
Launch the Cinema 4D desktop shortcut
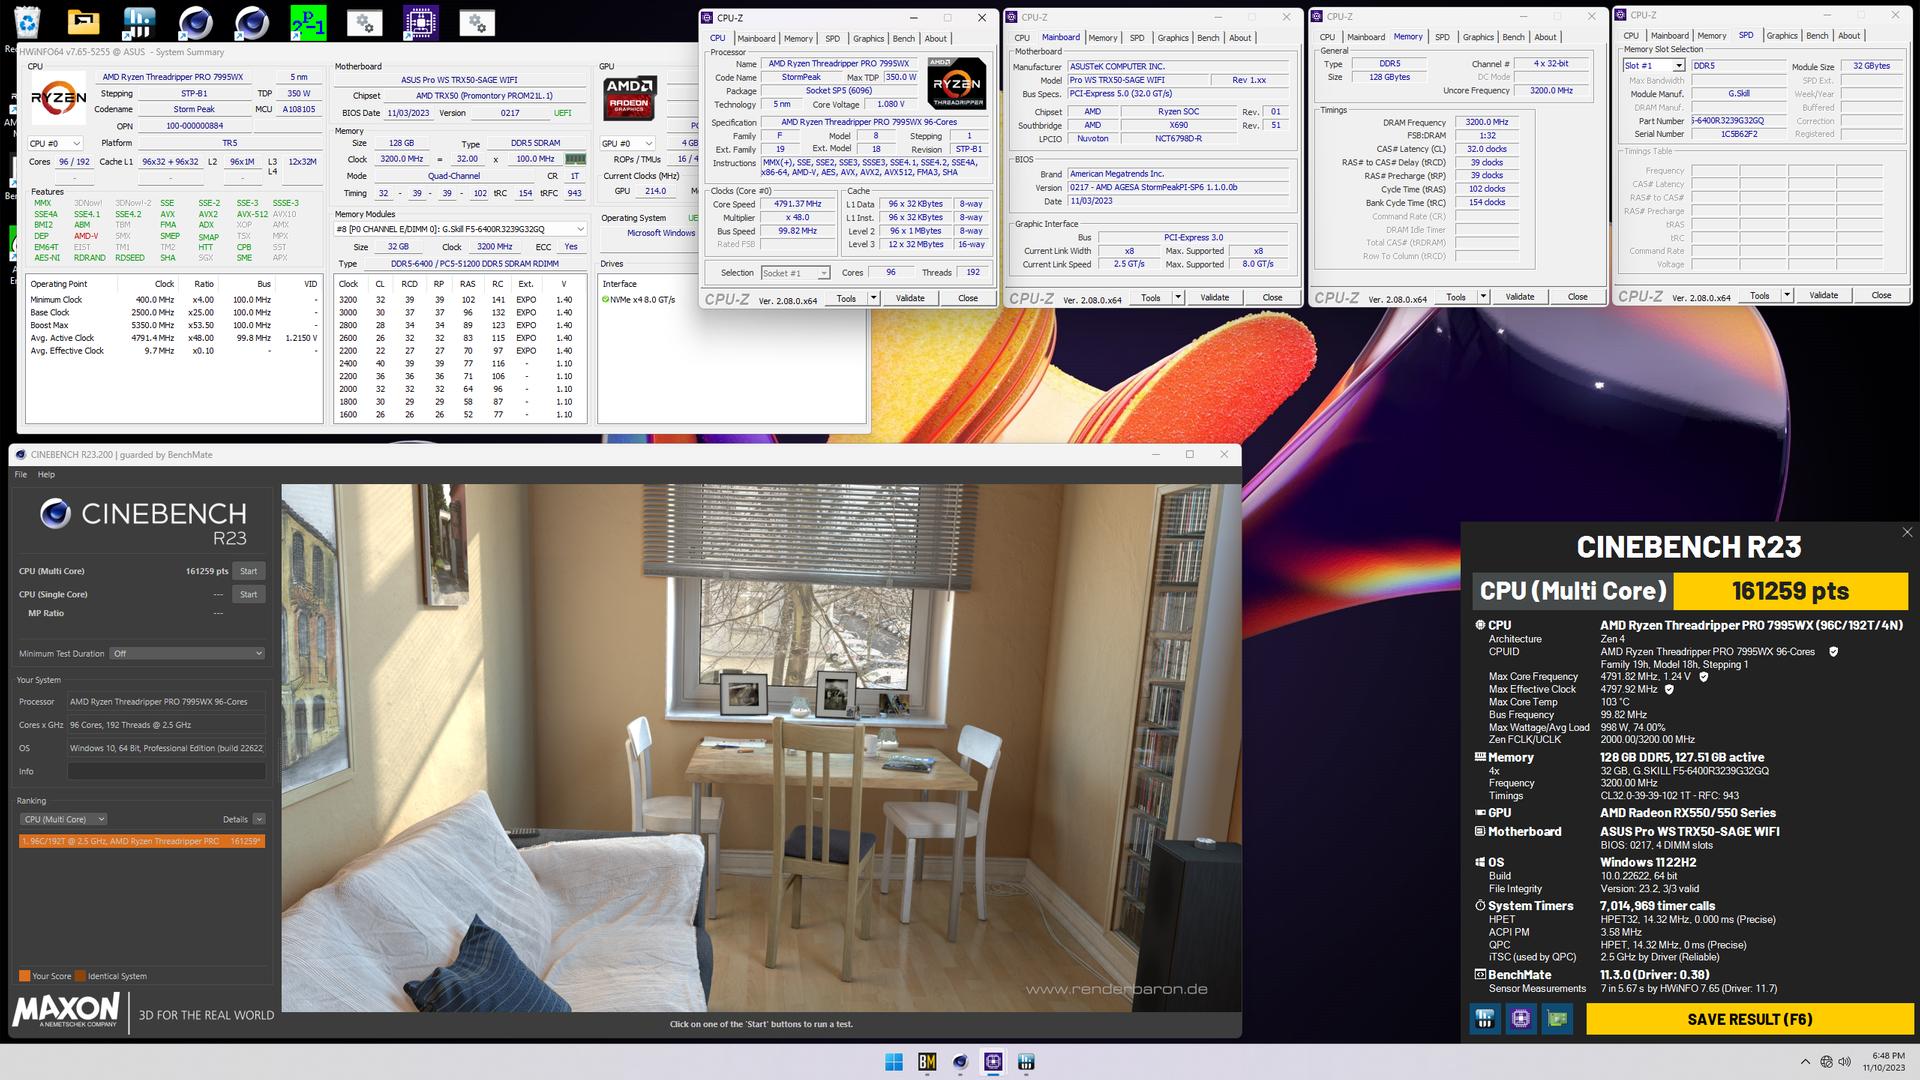[195, 20]
